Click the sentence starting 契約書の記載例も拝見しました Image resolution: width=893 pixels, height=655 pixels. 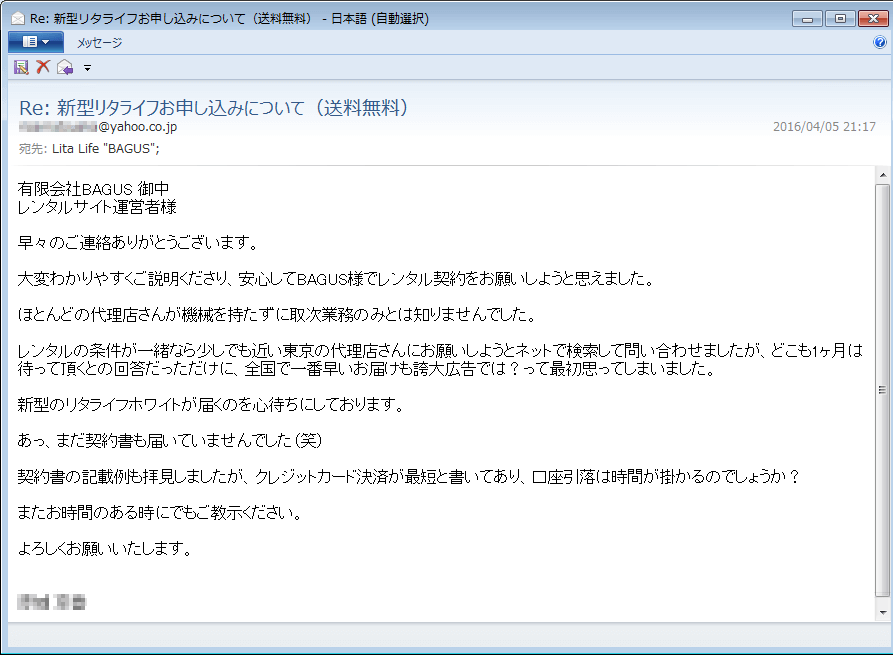[409, 476]
